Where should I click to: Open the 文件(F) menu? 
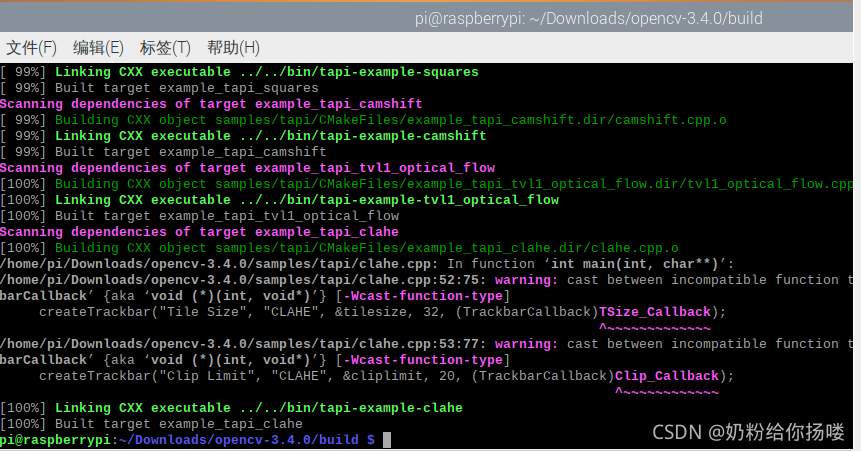point(31,48)
